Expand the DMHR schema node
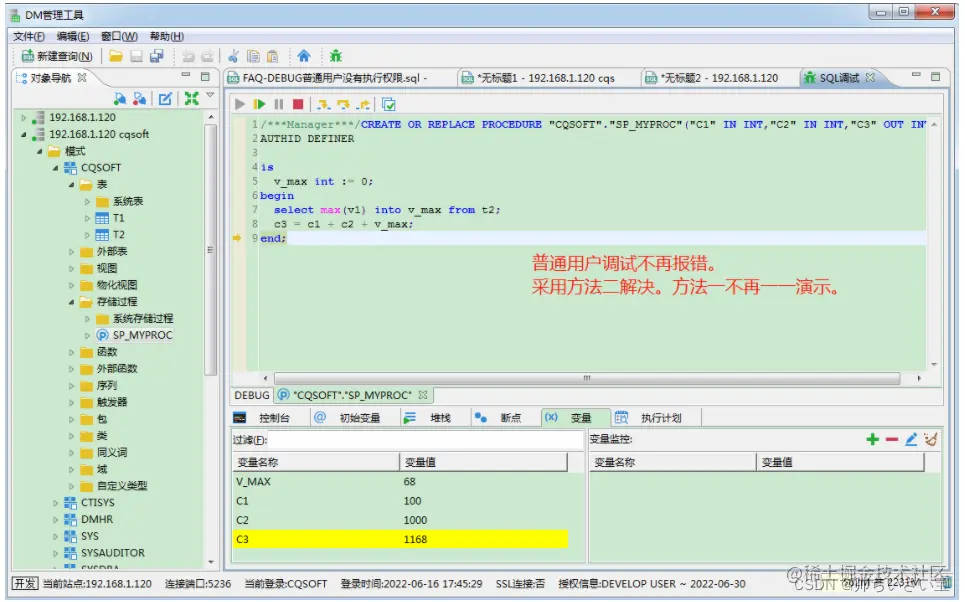The height and width of the screenshot is (602, 965). 55,520
